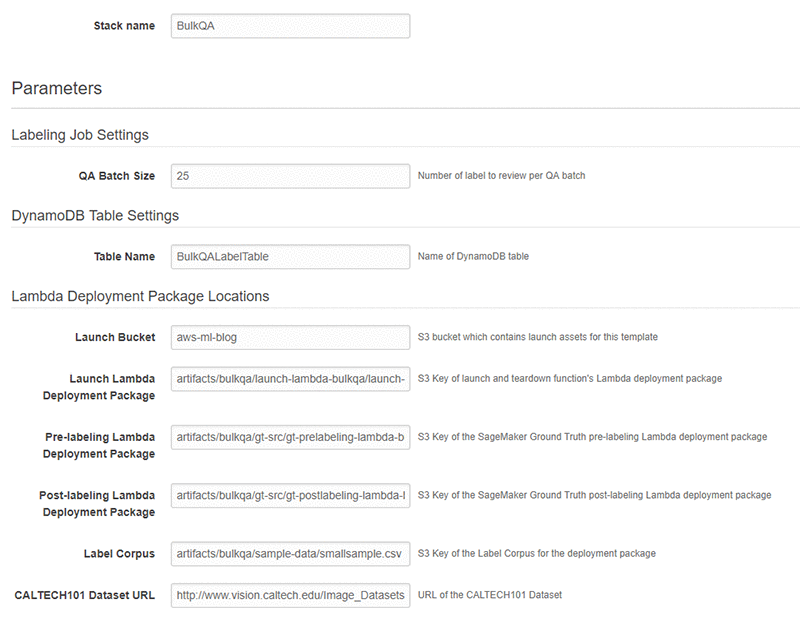Click the CALTECH101 Dataset URL label
Image resolution: width=800 pixels, height=627 pixels.
[85, 595]
